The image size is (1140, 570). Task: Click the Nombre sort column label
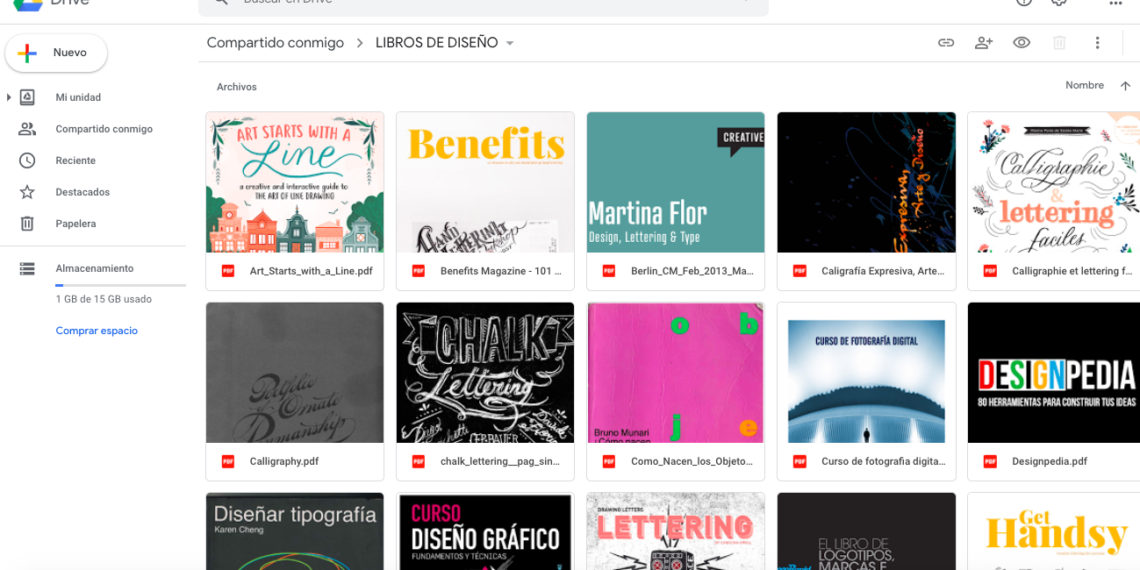click(1084, 86)
